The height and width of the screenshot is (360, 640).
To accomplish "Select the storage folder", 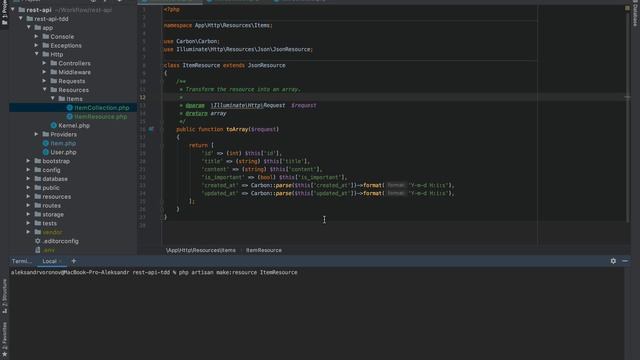I will (x=53, y=215).
